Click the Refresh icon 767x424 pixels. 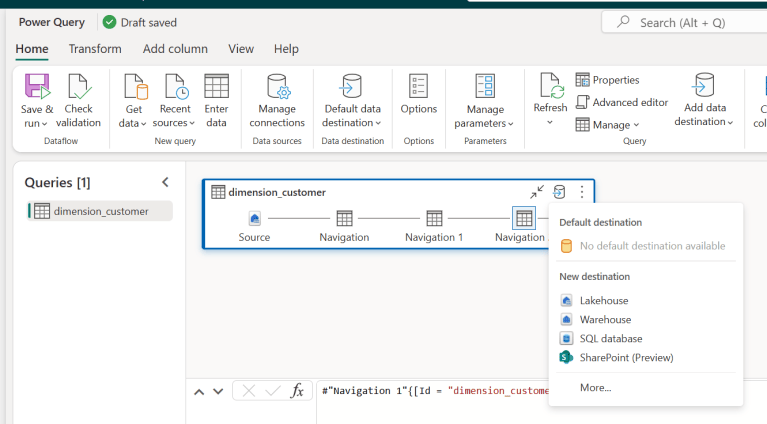pyautogui.click(x=551, y=85)
